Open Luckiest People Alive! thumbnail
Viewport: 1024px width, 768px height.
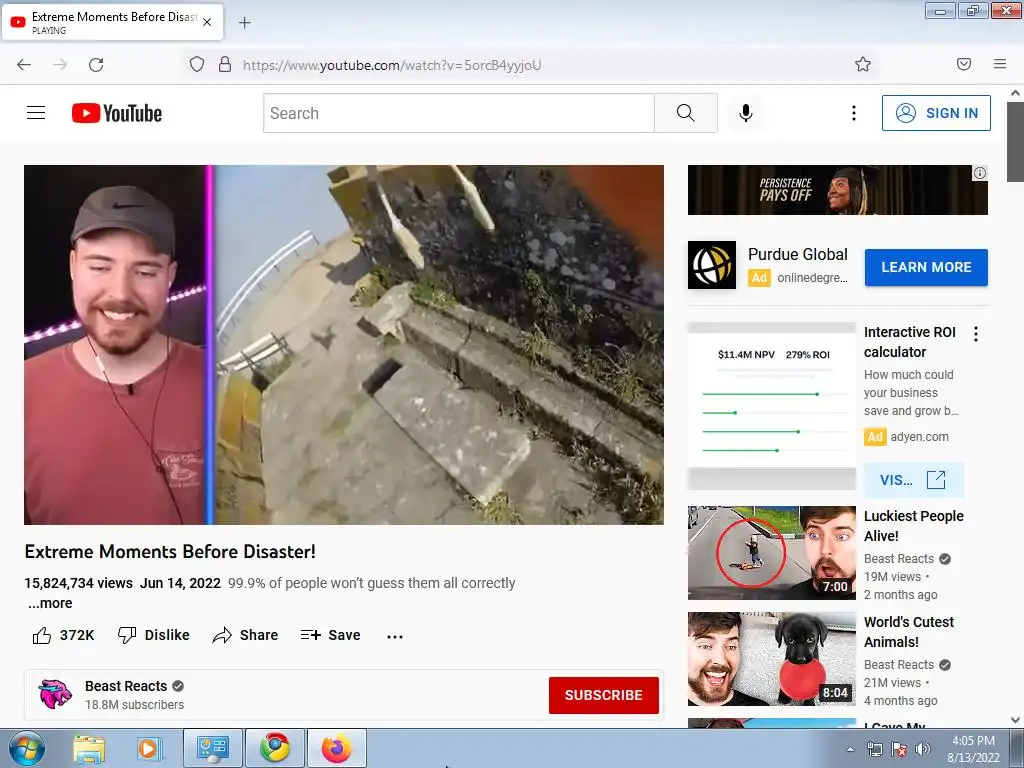[x=771, y=552]
